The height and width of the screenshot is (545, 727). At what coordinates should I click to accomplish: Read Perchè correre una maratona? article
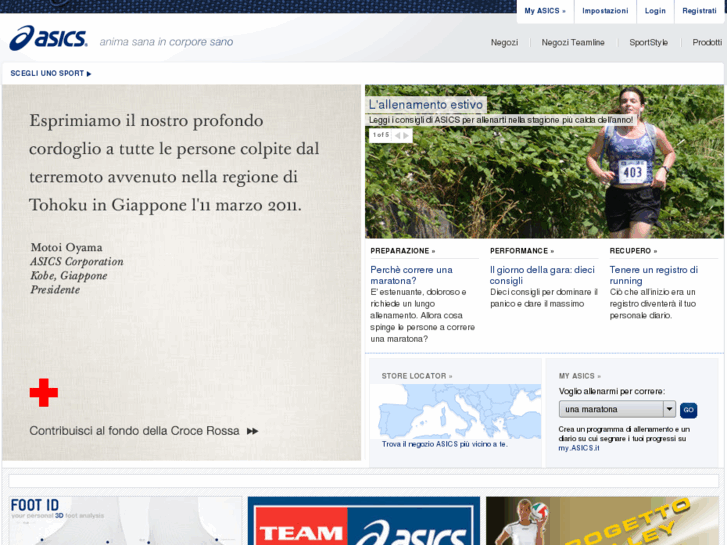coord(411,275)
